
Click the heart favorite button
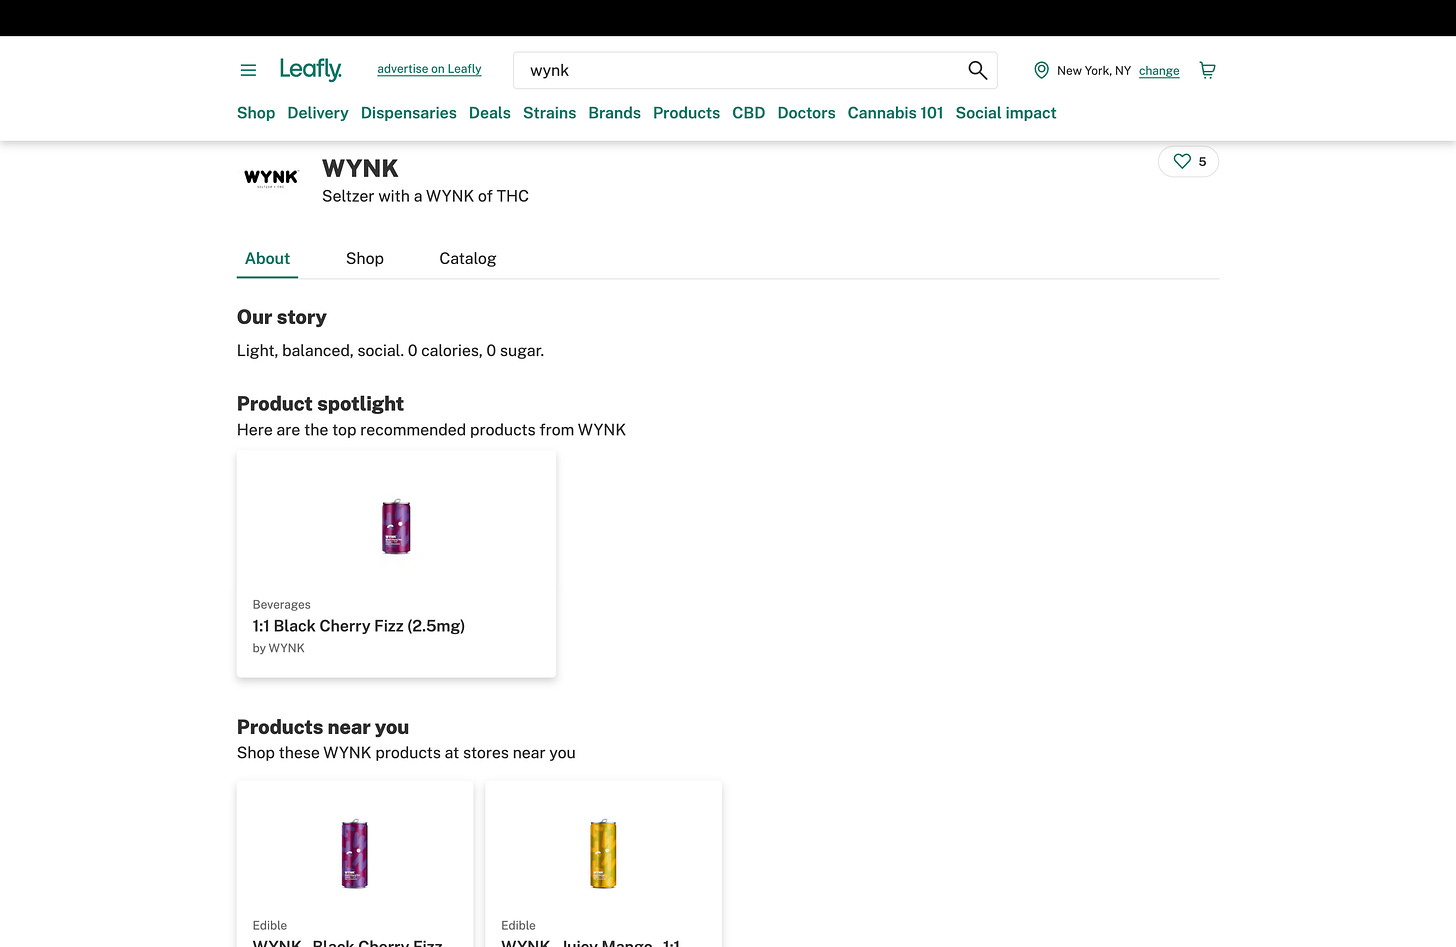click(x=1188, y=161)
